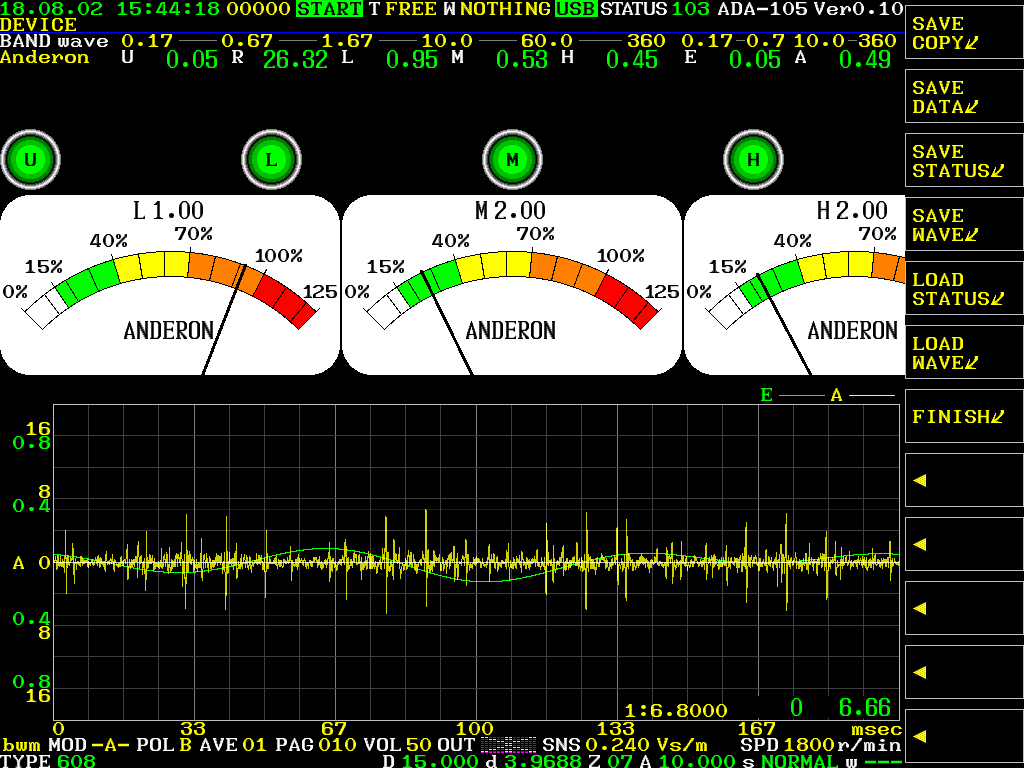Select the DEVICE label at top left
The width and height of the screenshot is (1024, 768).
[x=39, y=25]
